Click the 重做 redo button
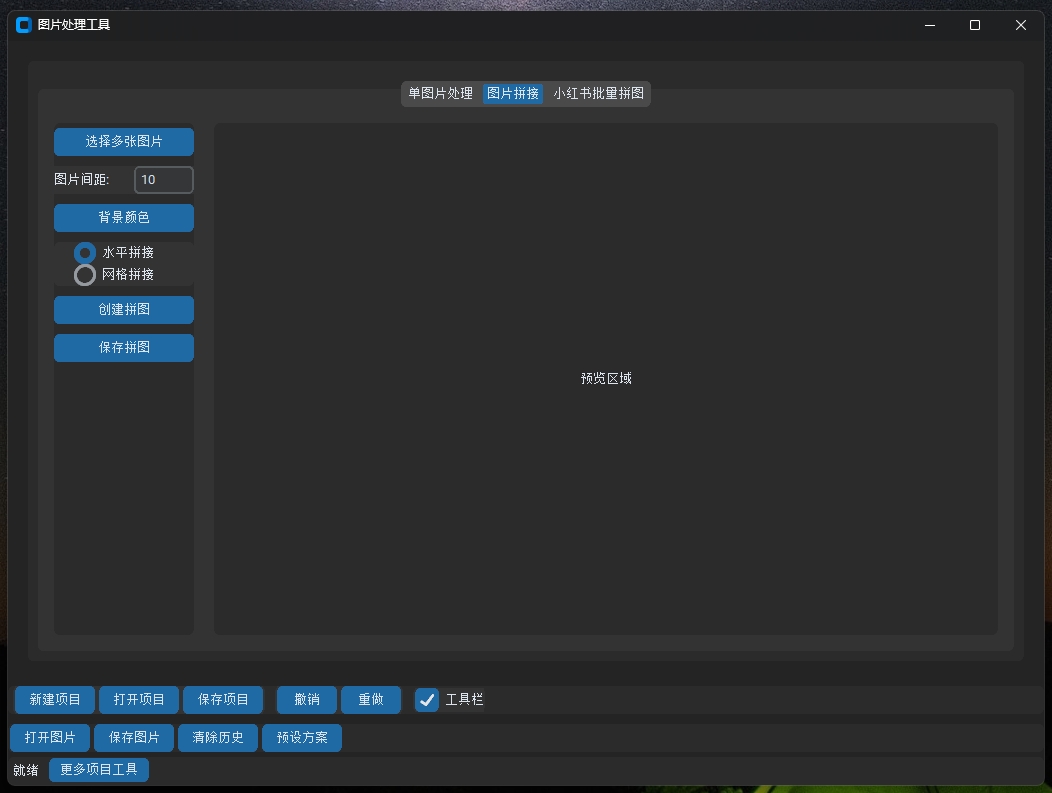Screen dimensions: 1052x793 371,700
